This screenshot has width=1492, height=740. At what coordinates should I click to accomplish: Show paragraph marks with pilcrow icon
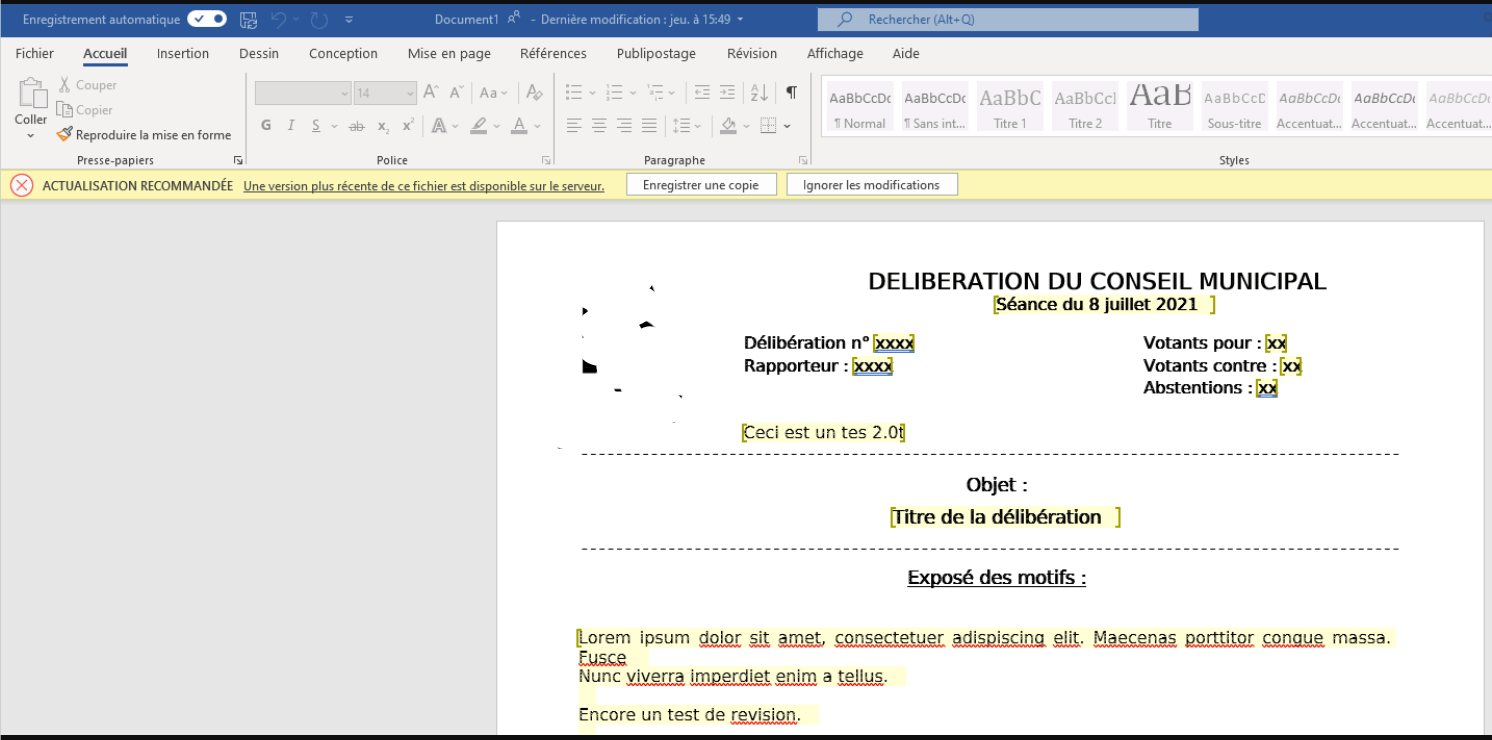pyautogui.click(x=791, y=93)
